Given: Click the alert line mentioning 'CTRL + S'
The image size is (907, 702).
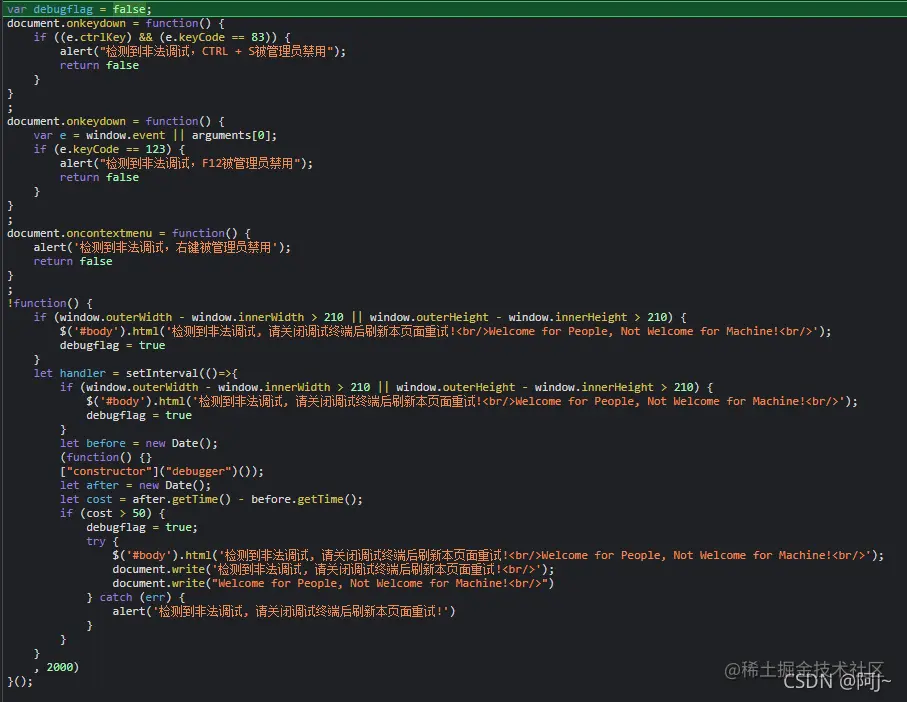Looking at the screenshot, I should [x=202, y=51].
